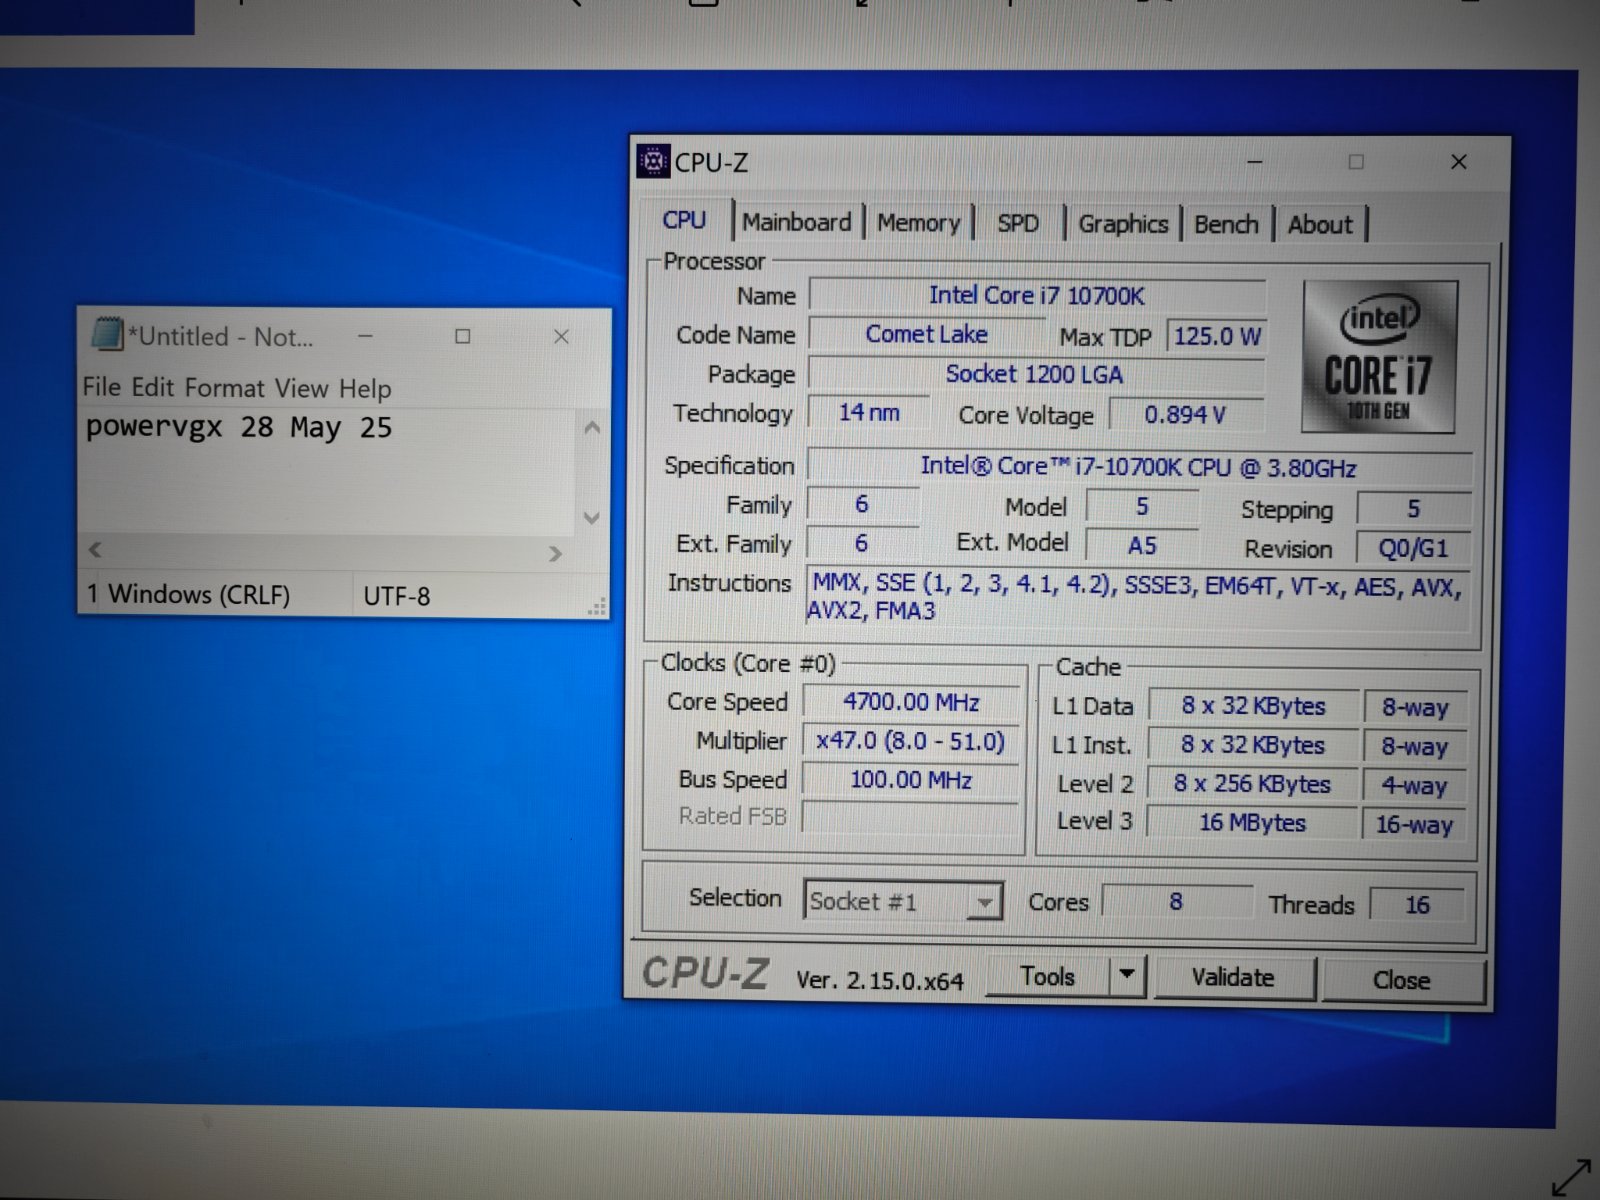
Task: Click the Threads value '16'
Action: (x=1417, y=905)
